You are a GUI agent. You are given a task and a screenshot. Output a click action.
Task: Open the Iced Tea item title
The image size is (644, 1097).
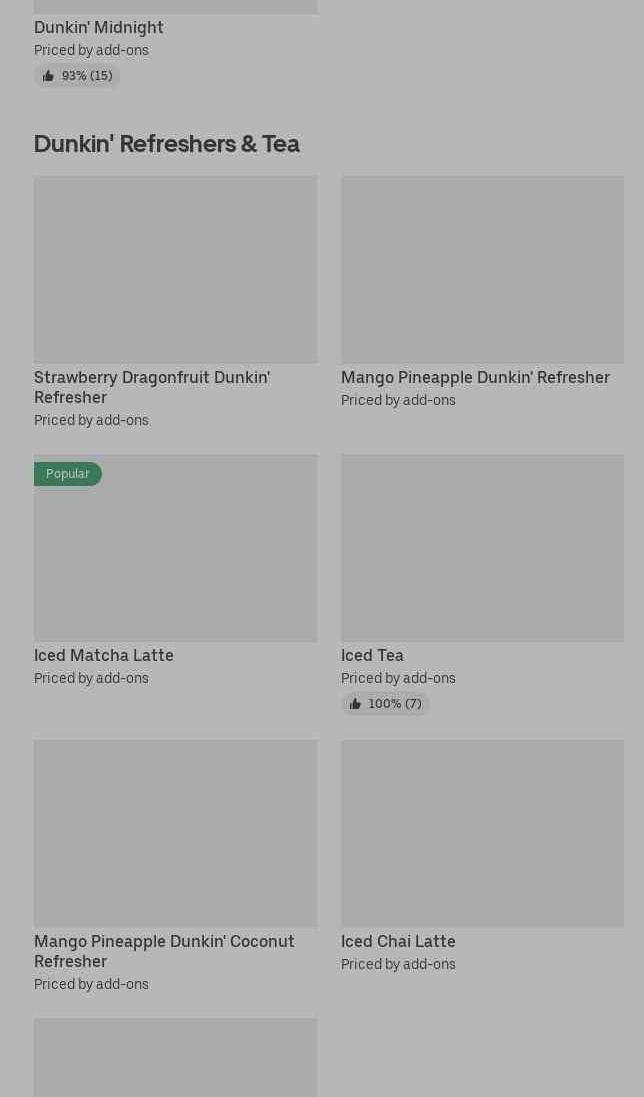click(372, 656)
